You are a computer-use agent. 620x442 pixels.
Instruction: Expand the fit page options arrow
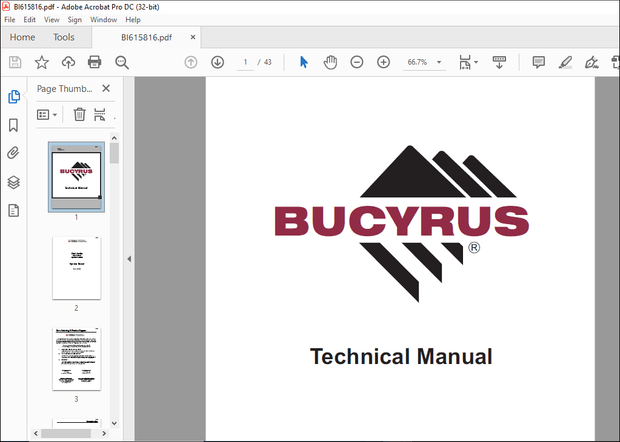pyautogui.click(x=476, y=62)
